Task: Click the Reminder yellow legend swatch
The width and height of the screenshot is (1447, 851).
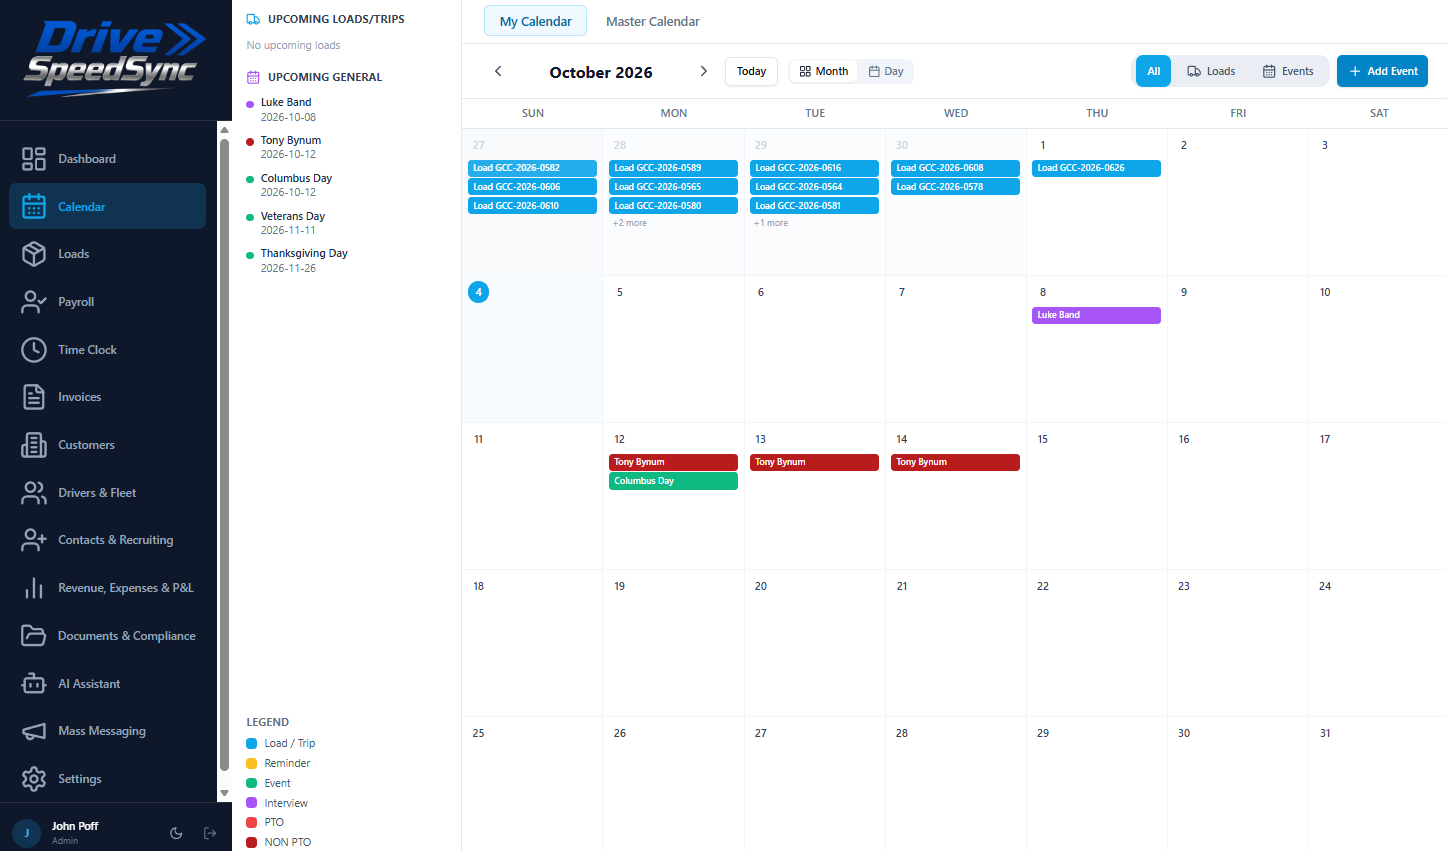Action: click(x=252, y=763)
